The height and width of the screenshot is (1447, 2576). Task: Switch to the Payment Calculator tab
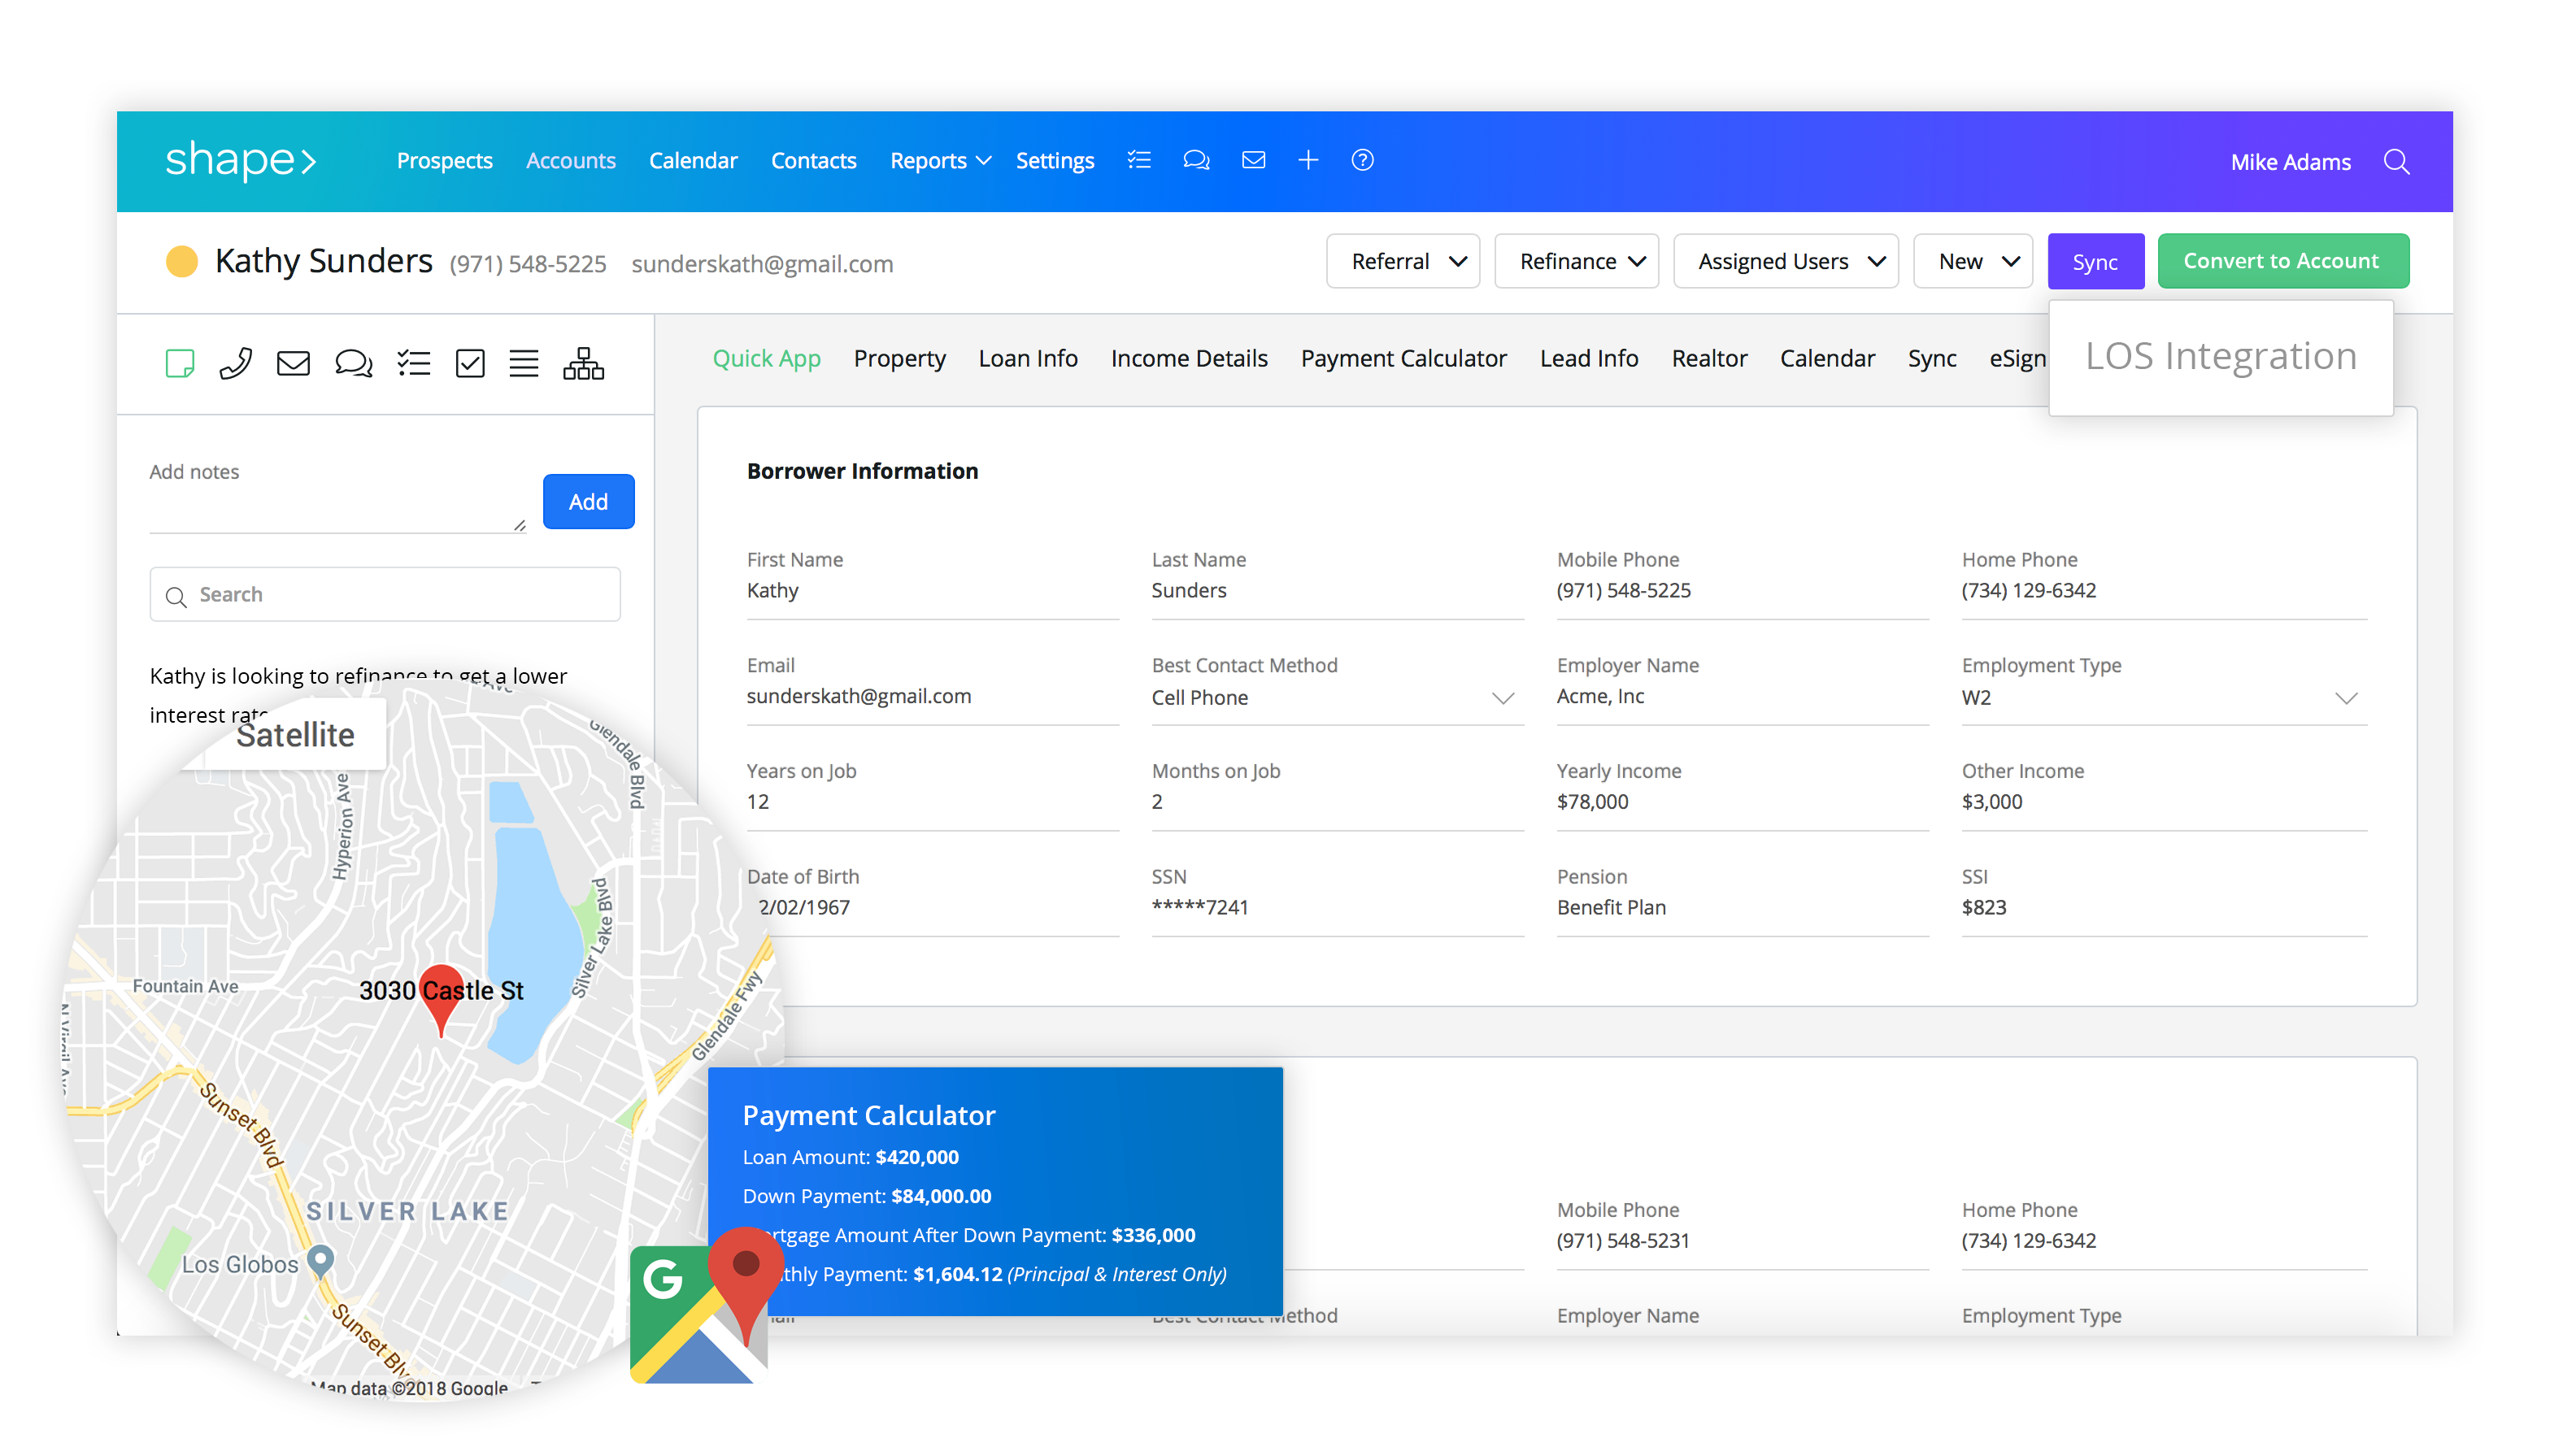[x=1402, y=358]
